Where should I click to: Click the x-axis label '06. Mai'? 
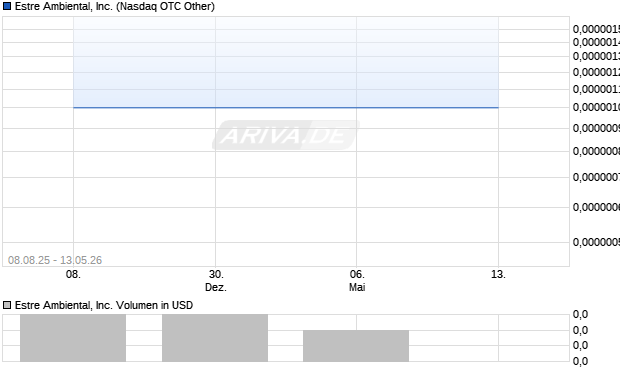tap(357, 281)
